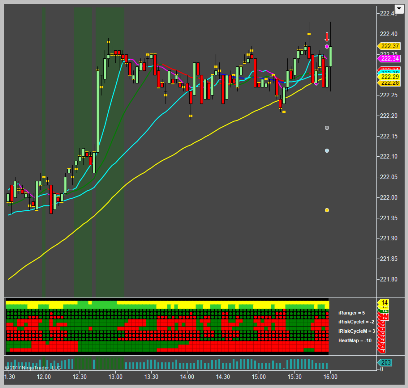Select the orange dot marker near 221.95
The width and height of the screenshot is (408, 388).
click(x=327, y=210)
